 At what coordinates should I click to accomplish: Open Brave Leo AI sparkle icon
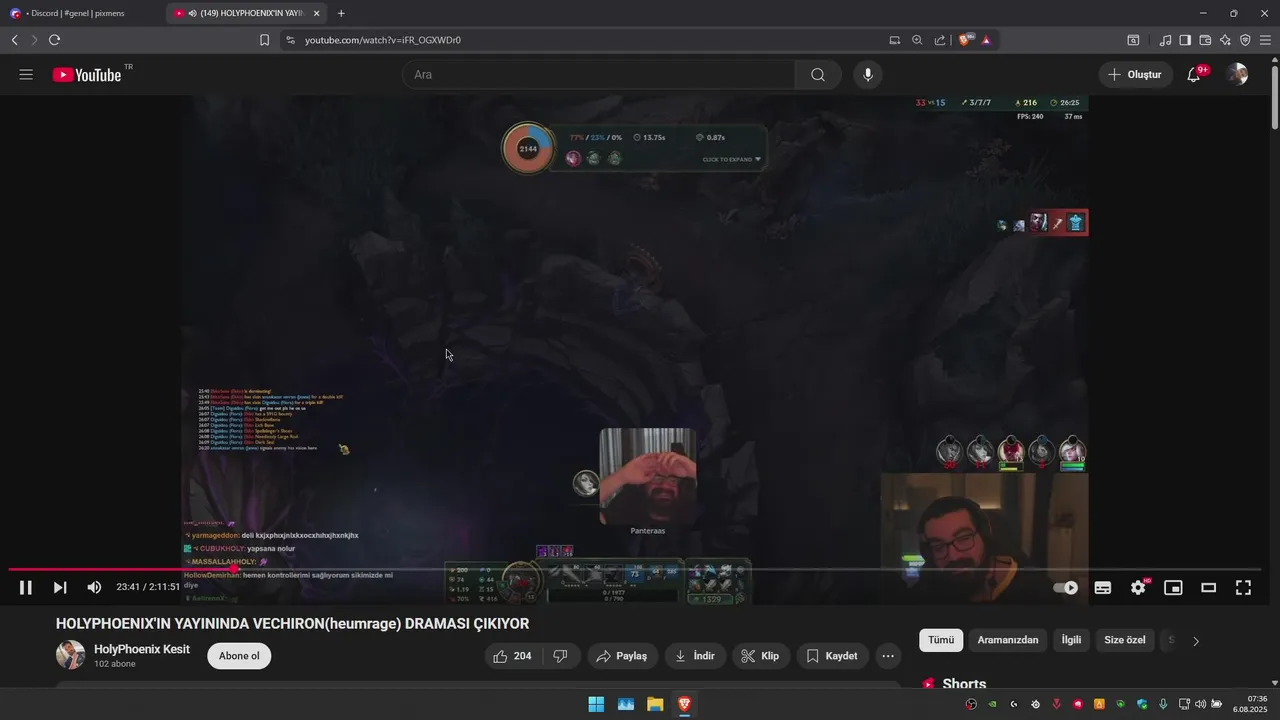pos(1225,40)
